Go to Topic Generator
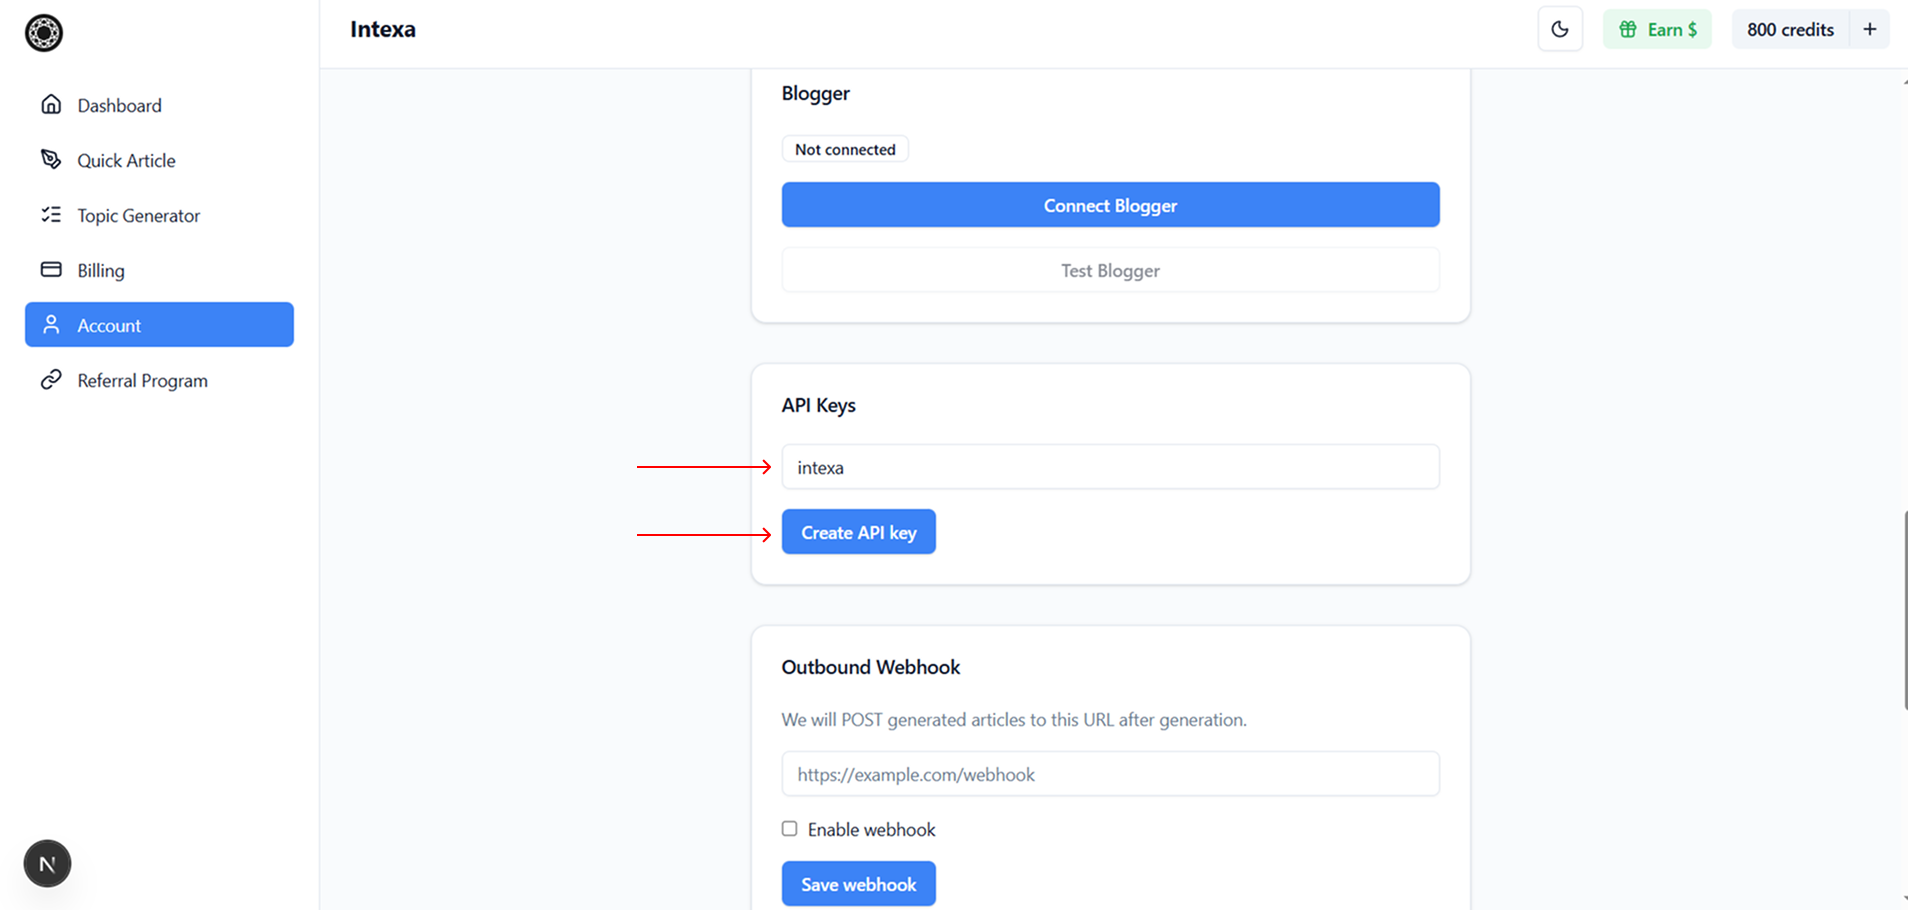Image resolution: width=1908 pixels, height=910 pixels. coord(138,215)
